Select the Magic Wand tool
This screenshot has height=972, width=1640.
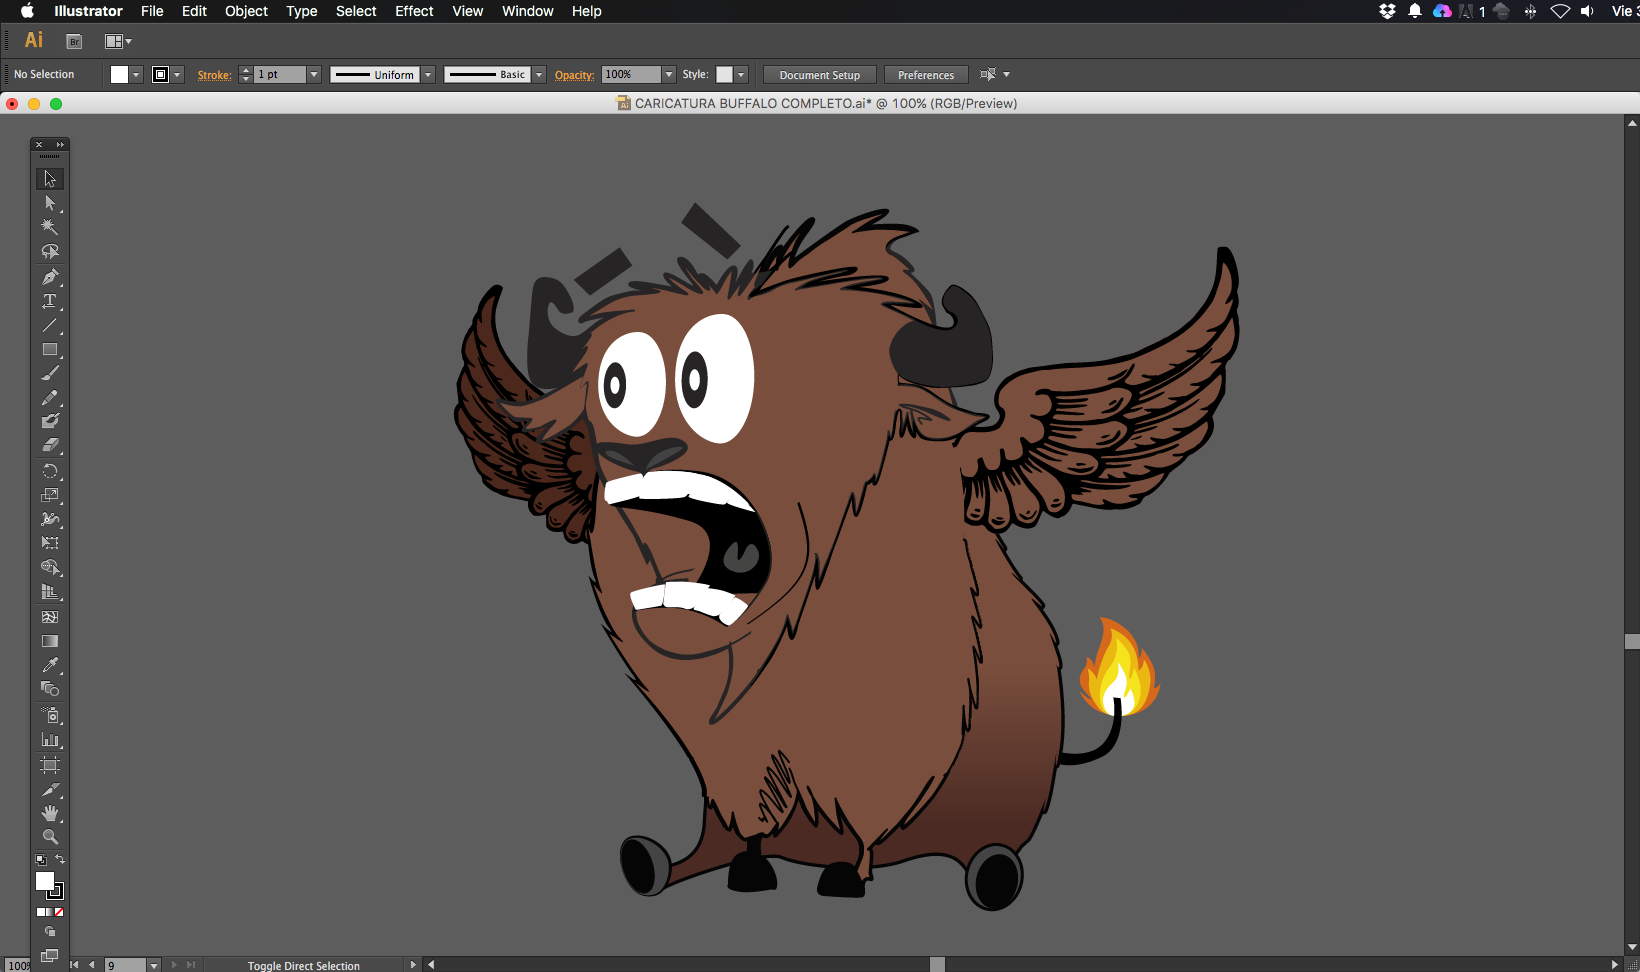[49, 227]
